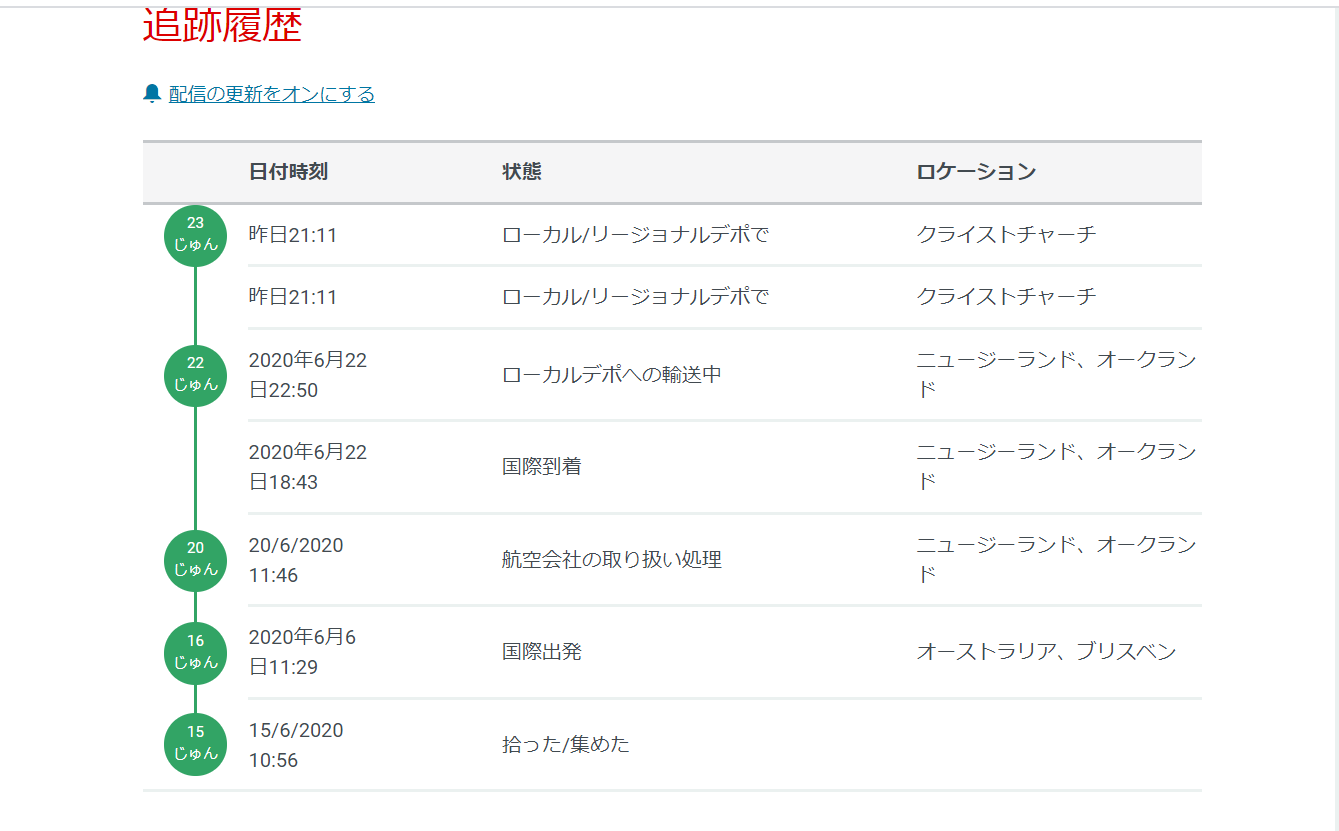The width and height of the screenshot is (1339, 831).
Task: Click the オーストラリア、ブリスベン location text
Action: (x=1046, y=652)
